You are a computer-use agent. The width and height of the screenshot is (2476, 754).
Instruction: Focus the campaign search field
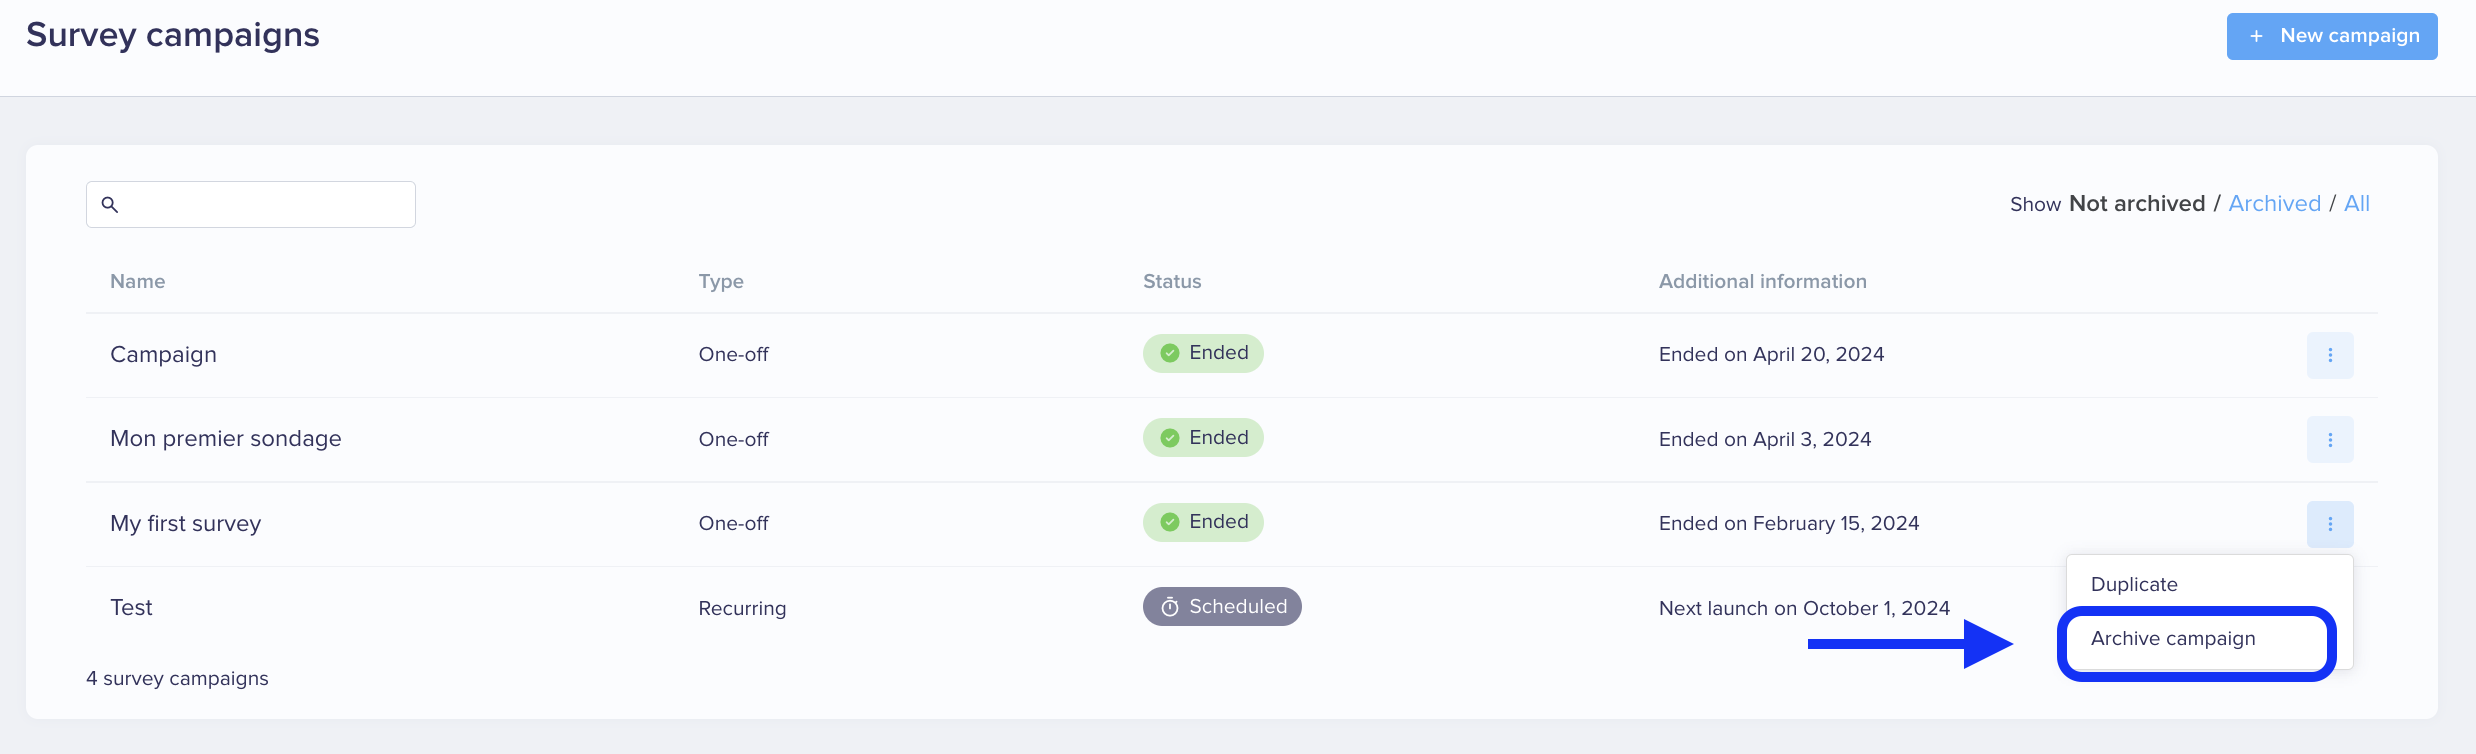[x=251, y=204]
